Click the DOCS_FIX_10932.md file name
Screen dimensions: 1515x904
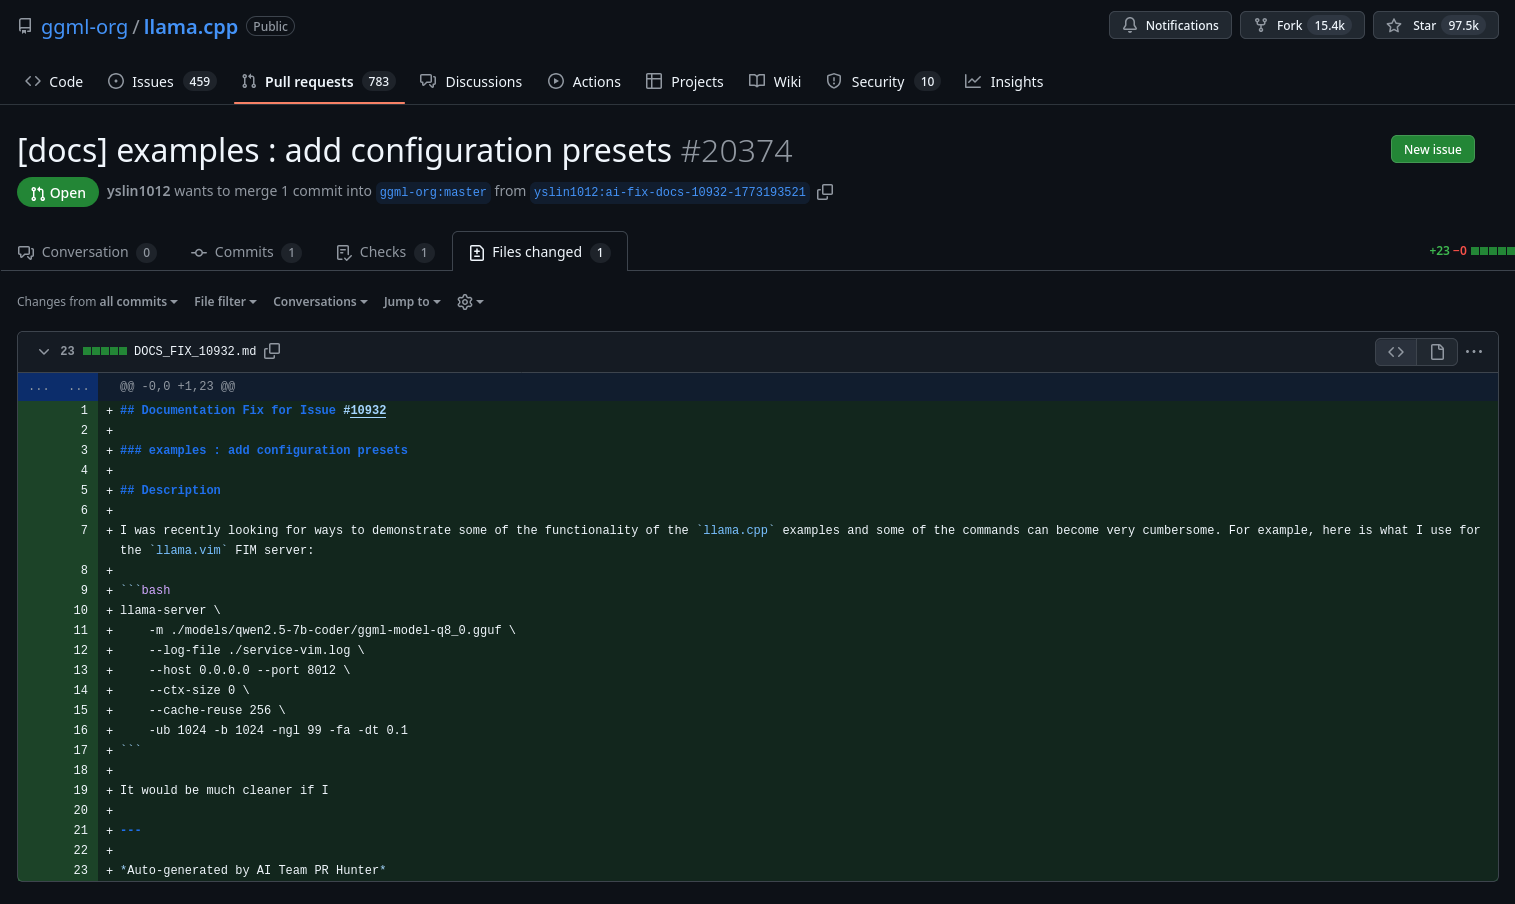(195, 351)
